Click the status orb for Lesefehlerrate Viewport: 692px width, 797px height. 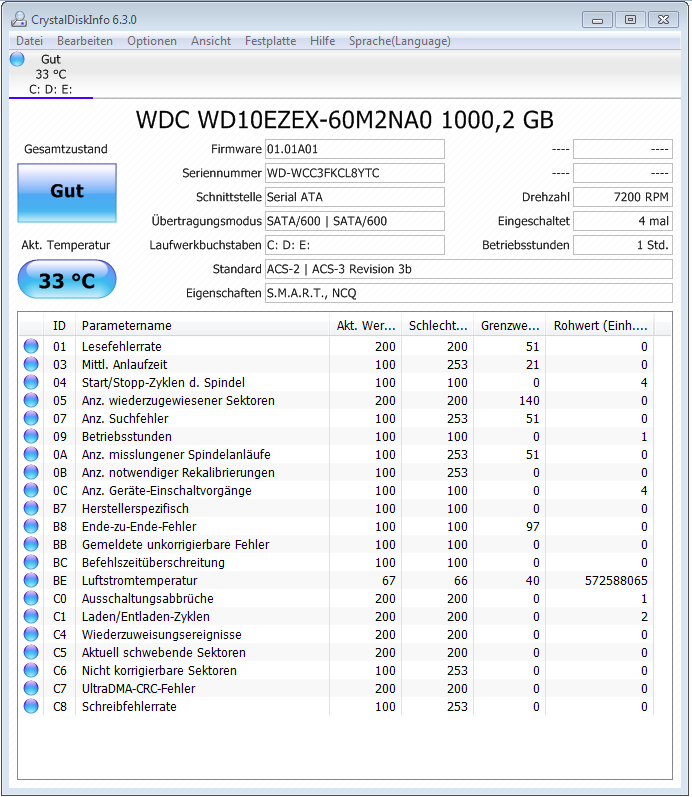(x=31, y=346)
